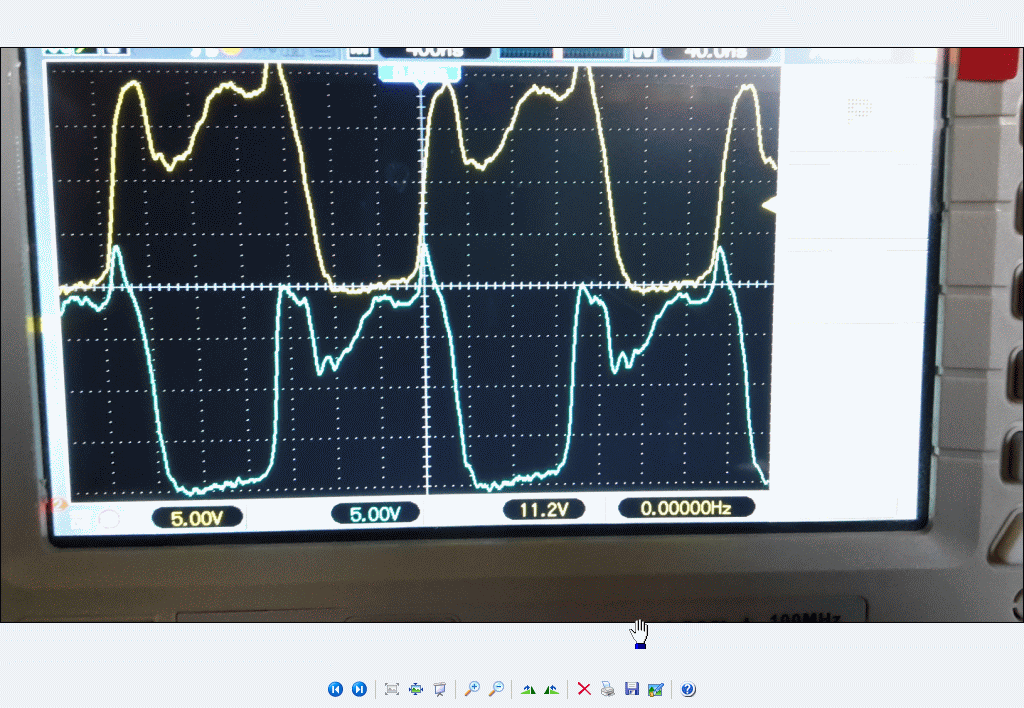Click the 0.00000Hz frequency readout

686,508
